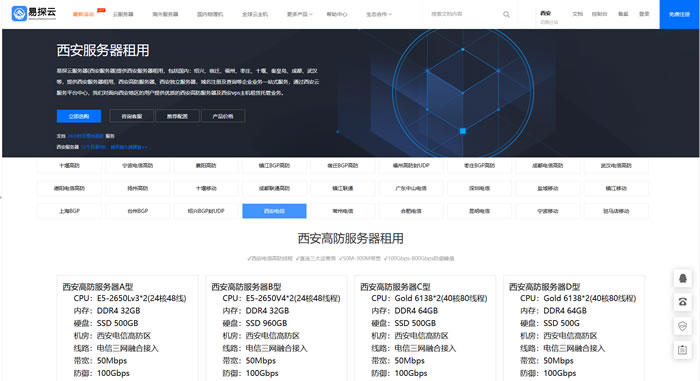Open the orange 最新活动 menu item
The image size is (700, 381).
[x=83, y=14]
